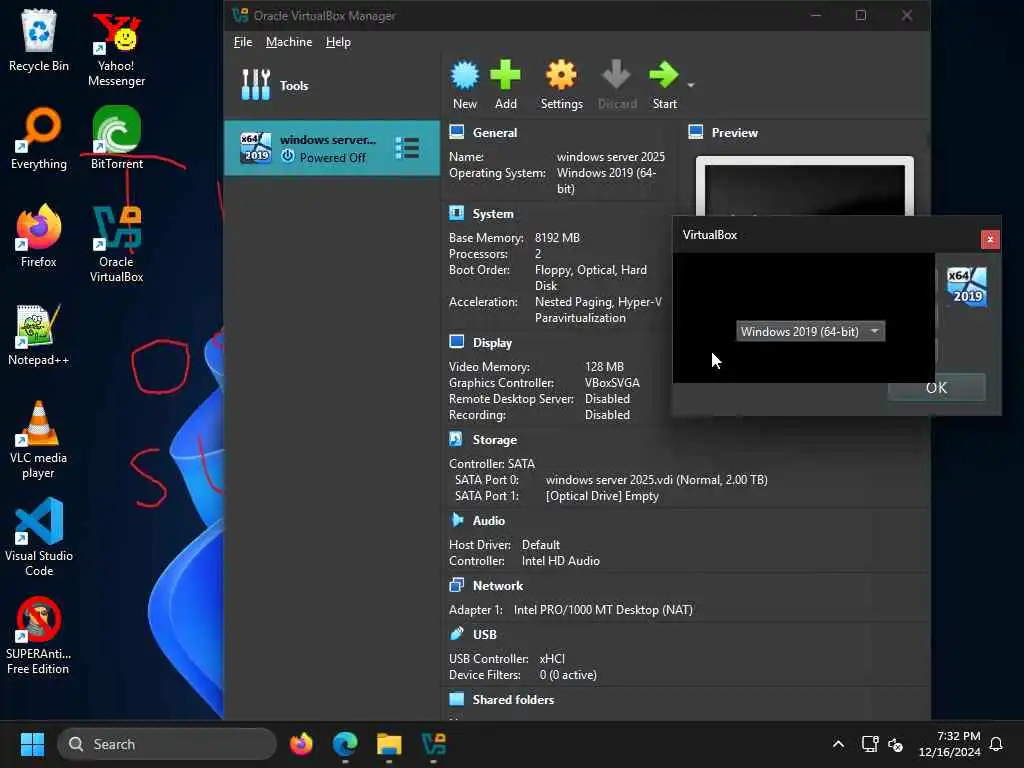Open the Help menu

pos(338,42)
